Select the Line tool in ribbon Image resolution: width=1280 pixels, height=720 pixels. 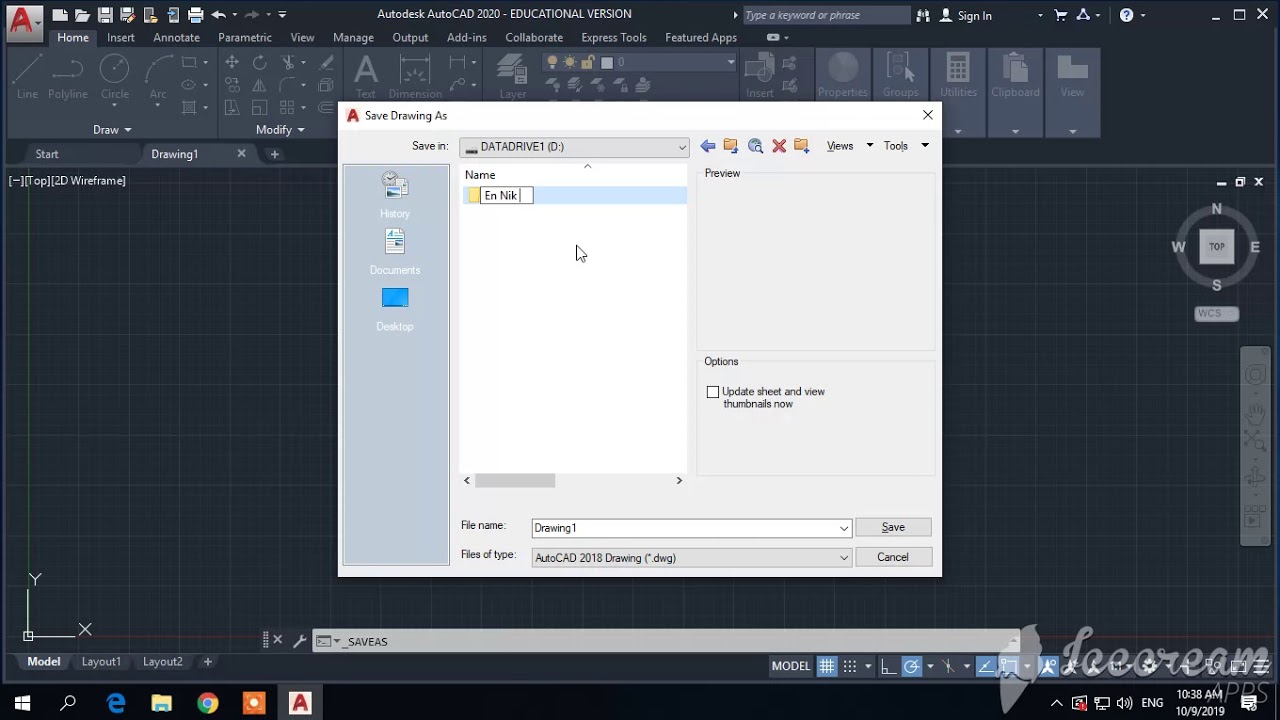27,77
